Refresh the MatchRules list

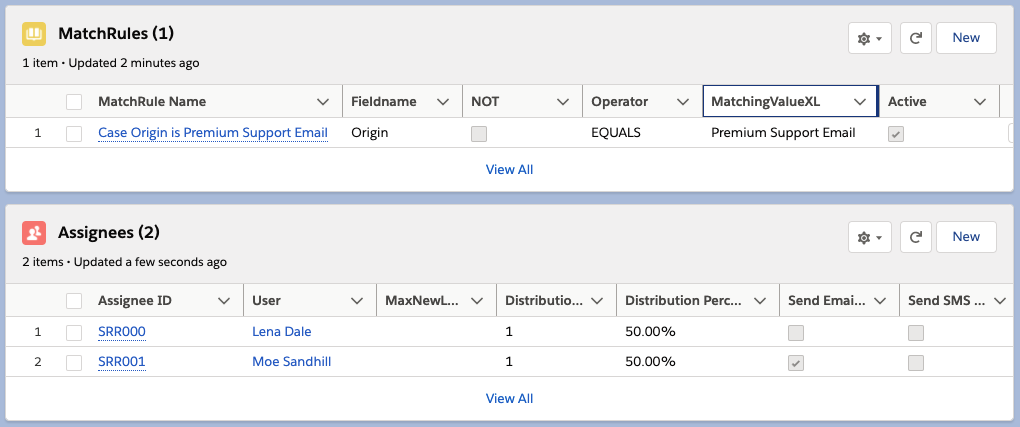tap(916, 38)
